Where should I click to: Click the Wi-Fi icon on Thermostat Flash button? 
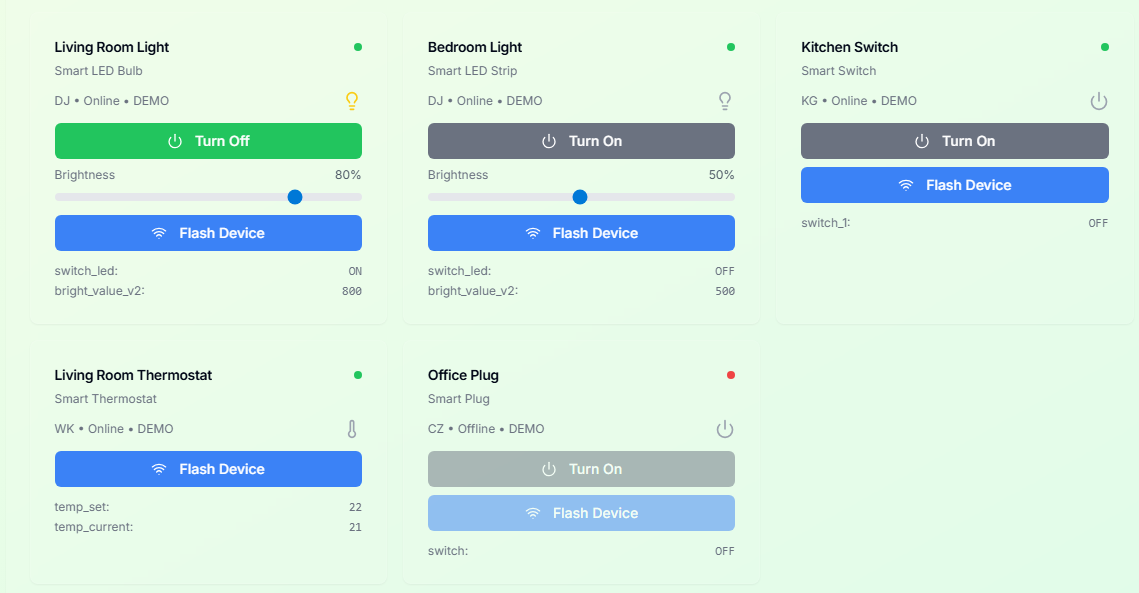click(x=159, y=469)
